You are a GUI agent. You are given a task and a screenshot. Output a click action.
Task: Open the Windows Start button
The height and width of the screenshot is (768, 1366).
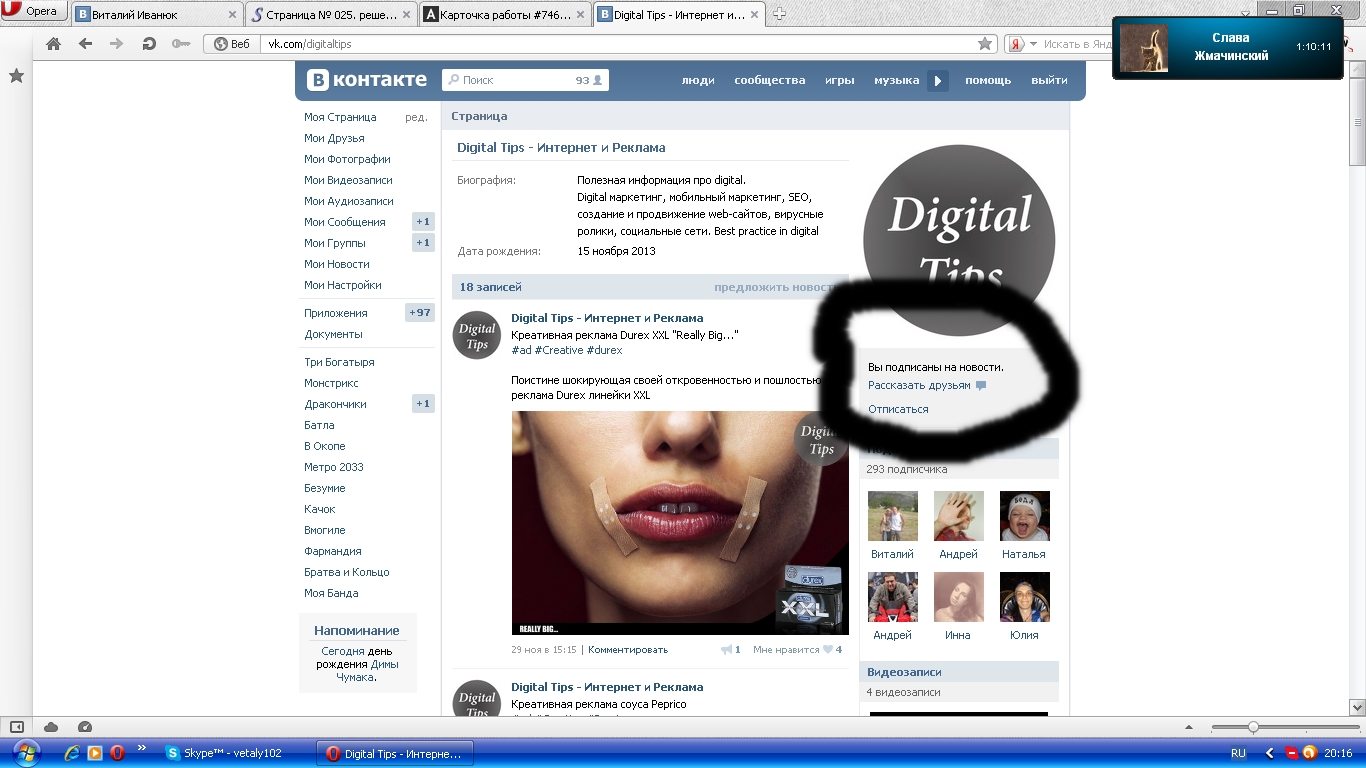pos(24,752)
